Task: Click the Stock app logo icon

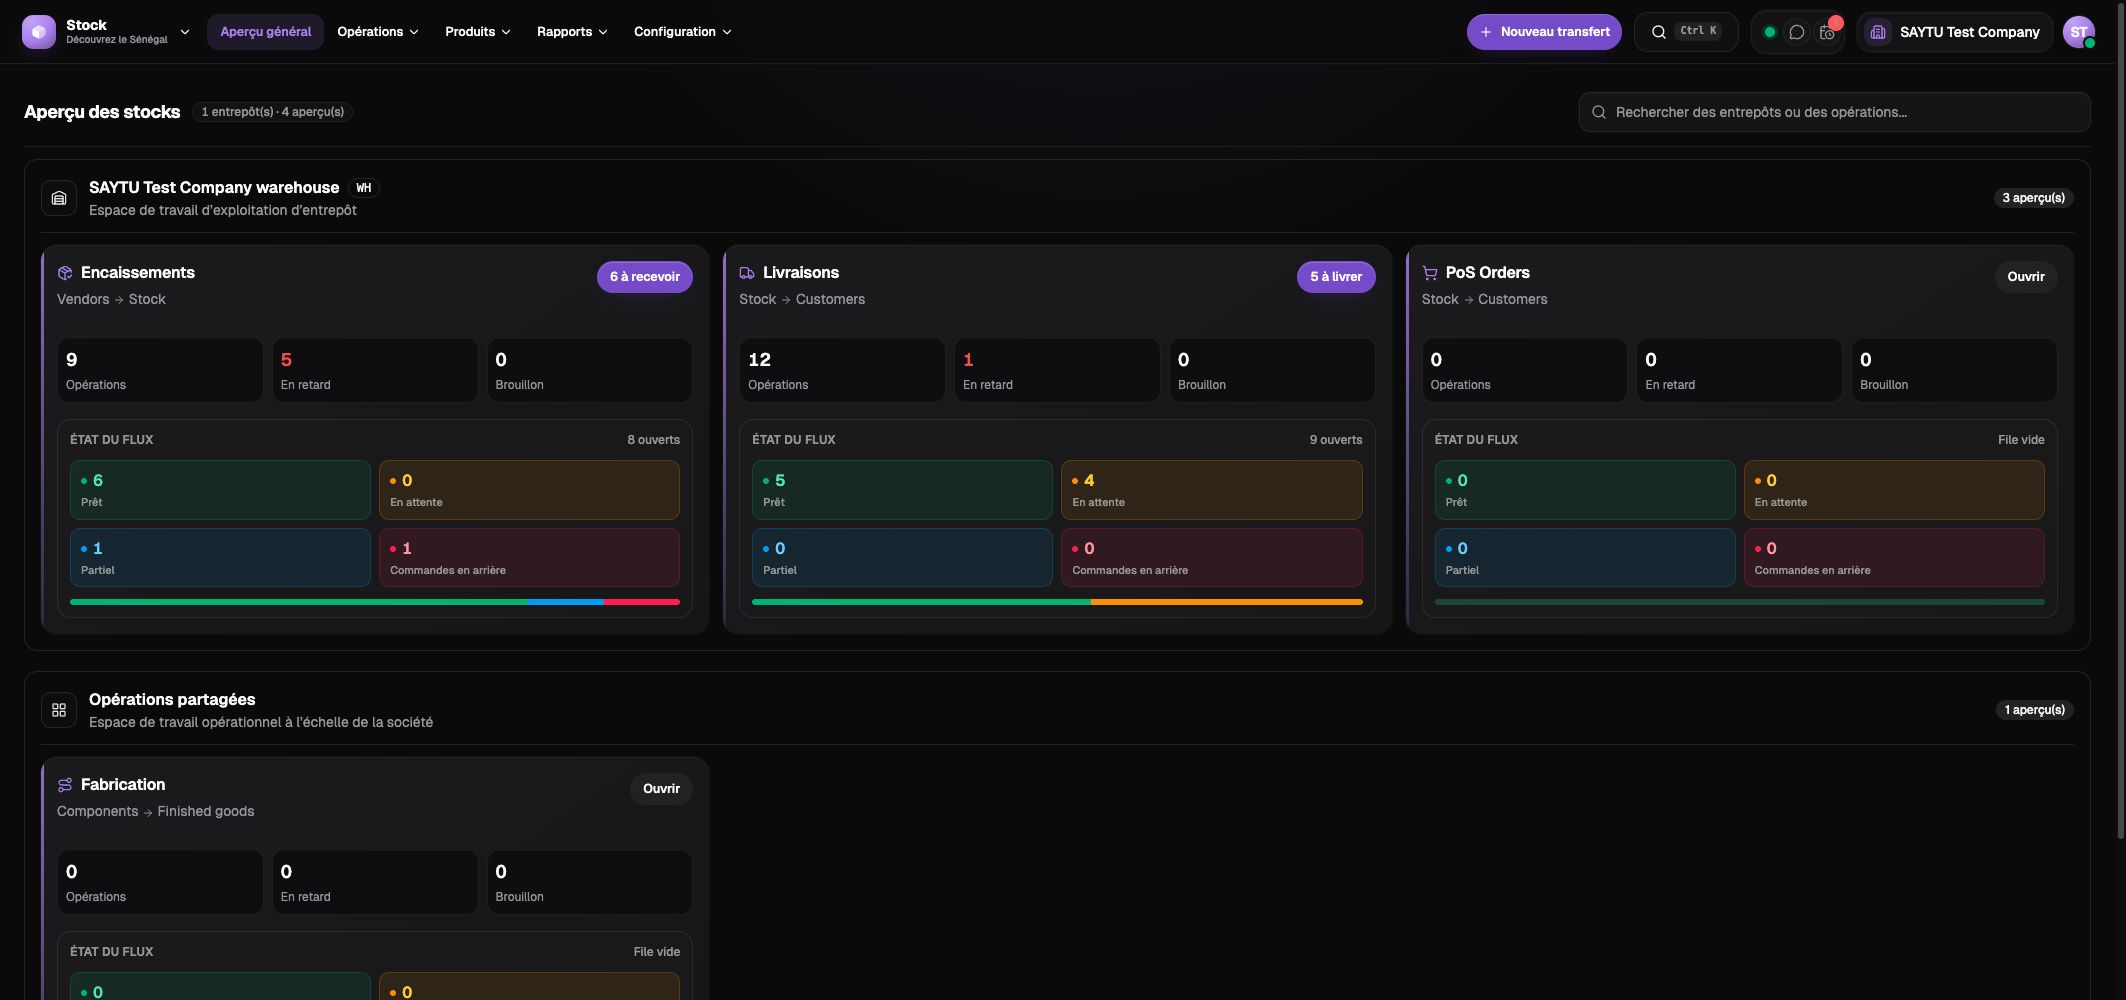Action: tap(39, 32)
